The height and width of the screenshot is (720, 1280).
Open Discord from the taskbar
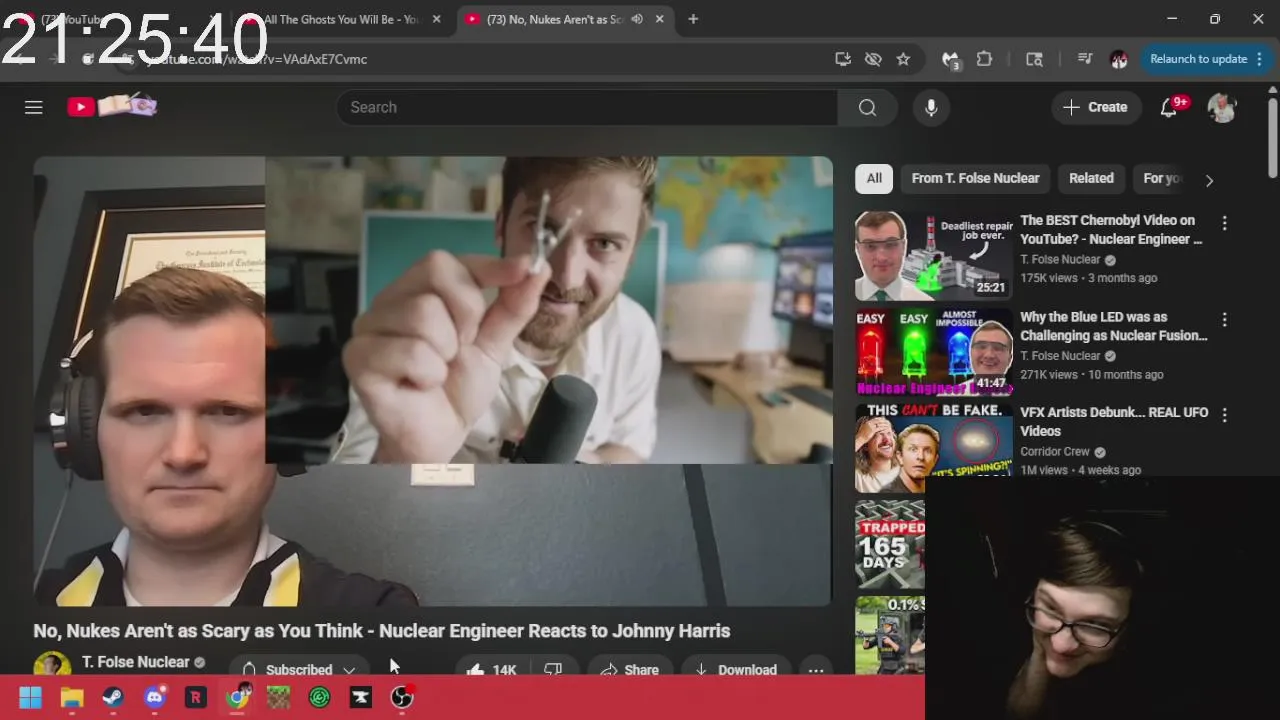(x=154, y=697)
